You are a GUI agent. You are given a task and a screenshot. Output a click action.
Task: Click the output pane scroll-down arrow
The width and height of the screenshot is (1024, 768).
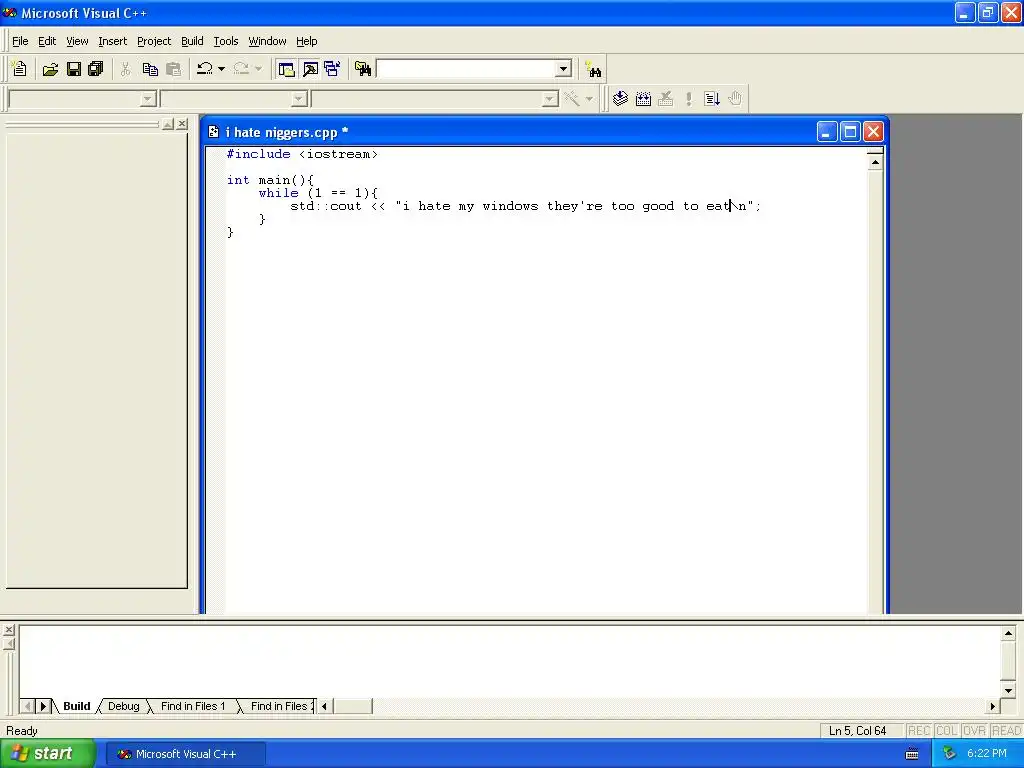point(1008,691)
